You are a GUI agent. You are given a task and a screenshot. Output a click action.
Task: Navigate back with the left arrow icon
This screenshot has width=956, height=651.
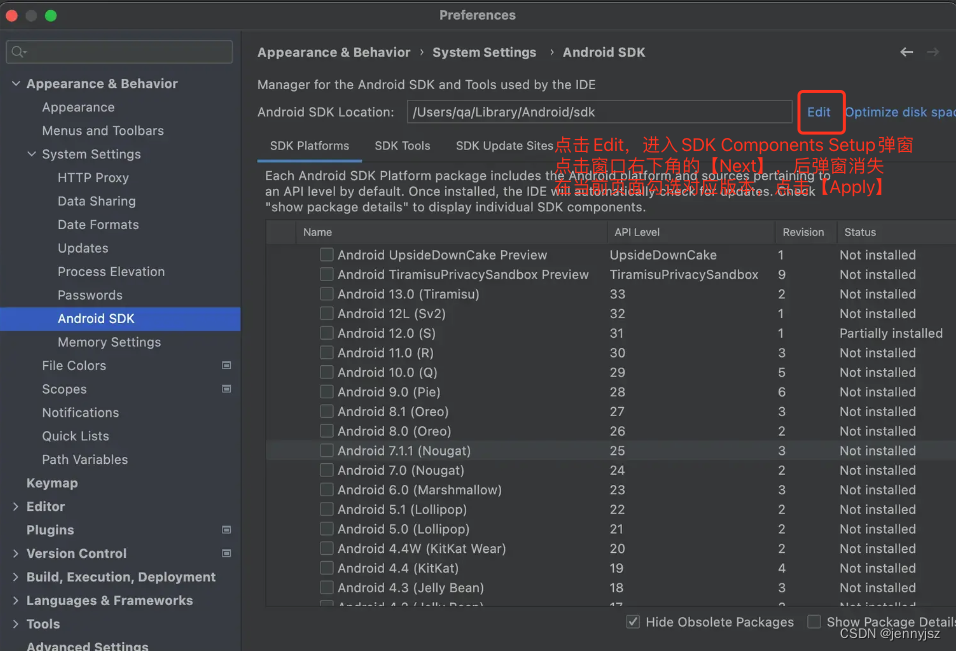coord(907,51)
